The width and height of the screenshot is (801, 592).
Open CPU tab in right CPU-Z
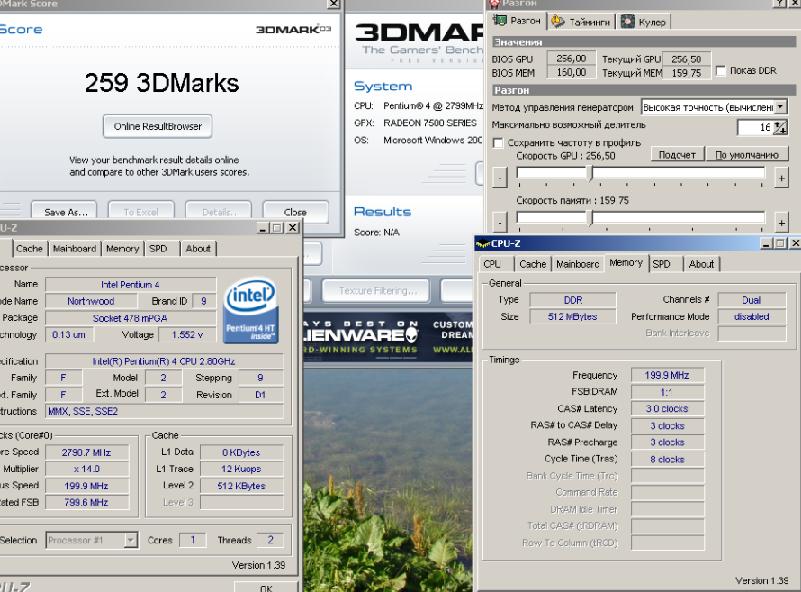coord(492,264)
